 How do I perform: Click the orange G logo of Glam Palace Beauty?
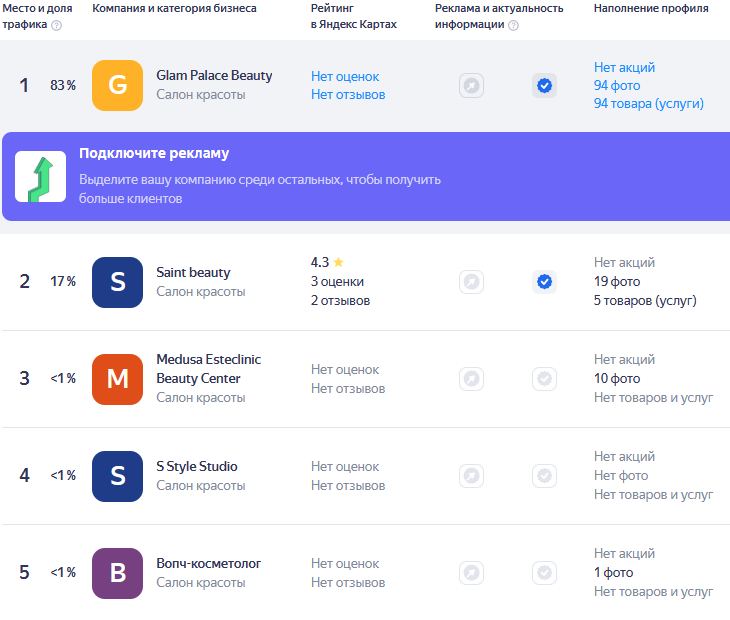coord(117,85)
